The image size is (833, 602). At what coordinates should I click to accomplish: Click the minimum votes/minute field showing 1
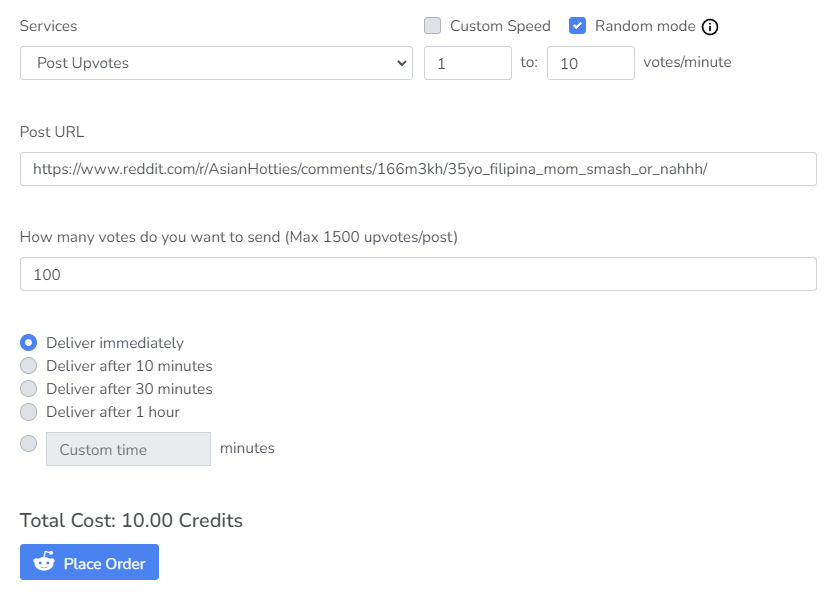468,63
